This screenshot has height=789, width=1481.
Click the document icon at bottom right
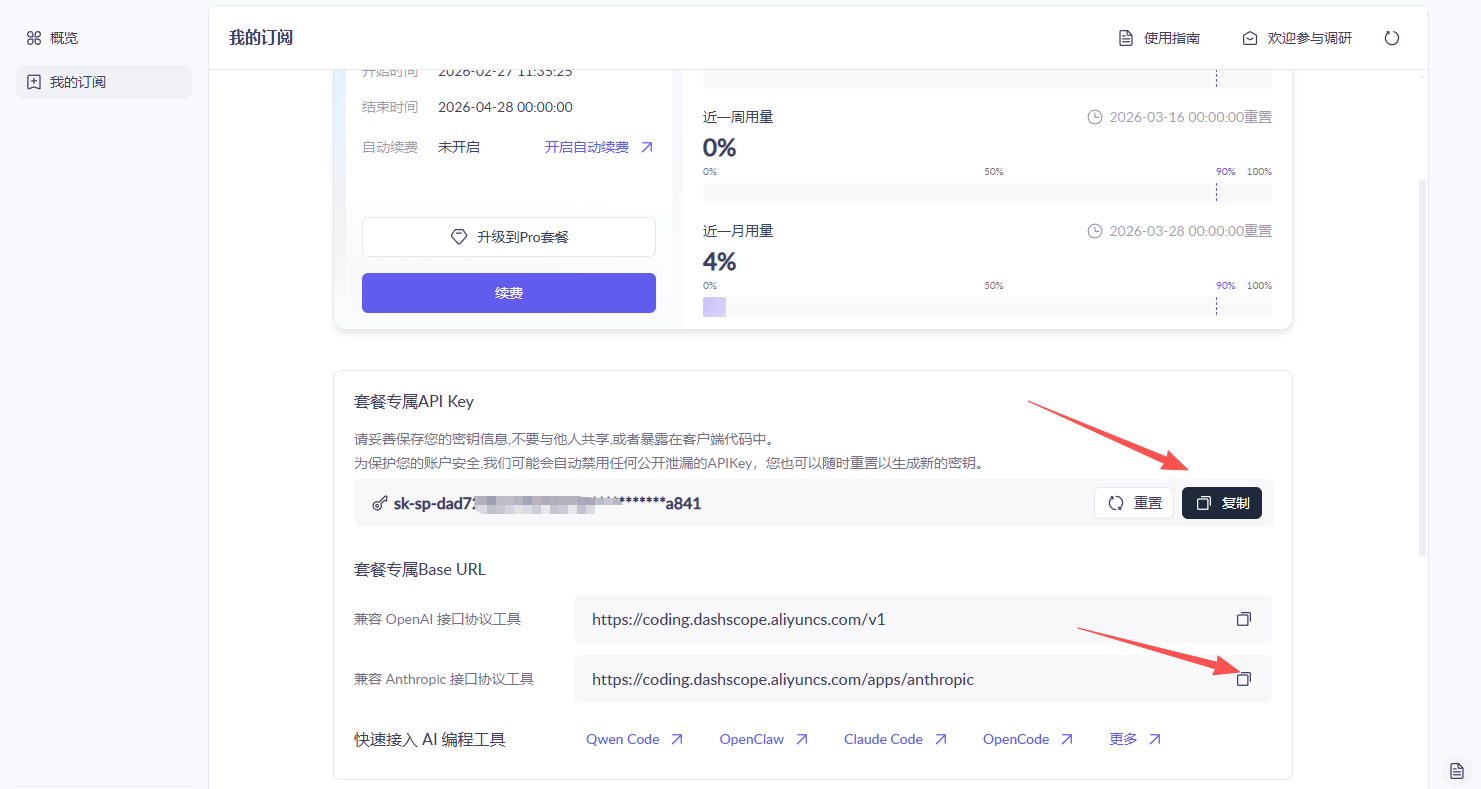(x=1457, y=770)
